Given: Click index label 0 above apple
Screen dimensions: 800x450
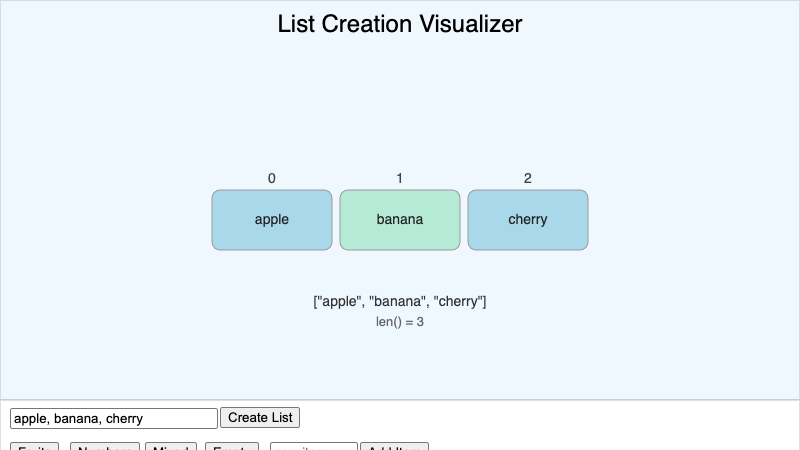Looking at the screenshot, I should 271,179.
